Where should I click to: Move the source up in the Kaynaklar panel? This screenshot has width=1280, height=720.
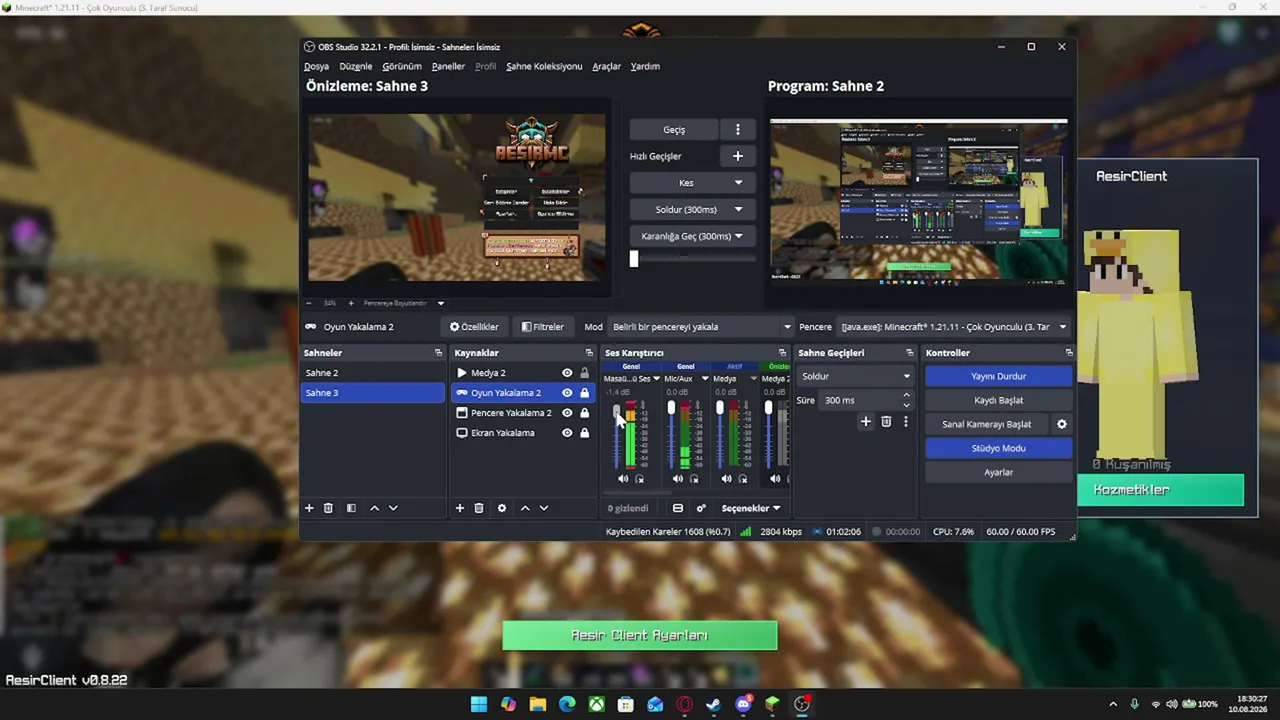(x=525, y=508)
